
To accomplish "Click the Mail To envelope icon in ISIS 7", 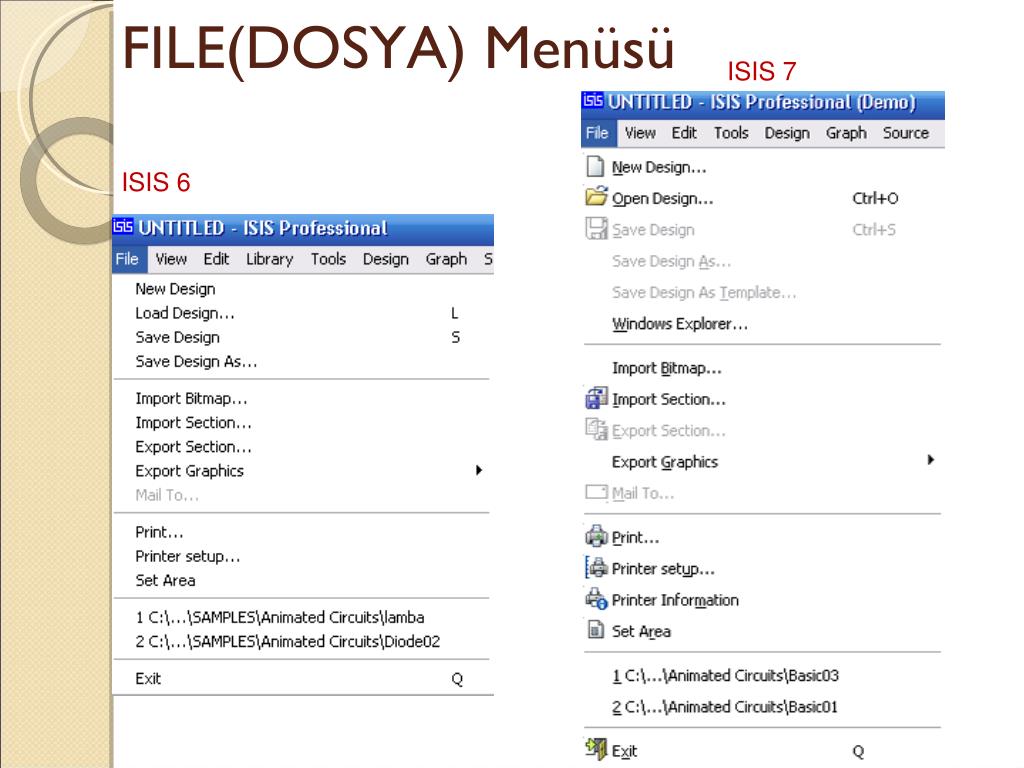I will 596,492.
